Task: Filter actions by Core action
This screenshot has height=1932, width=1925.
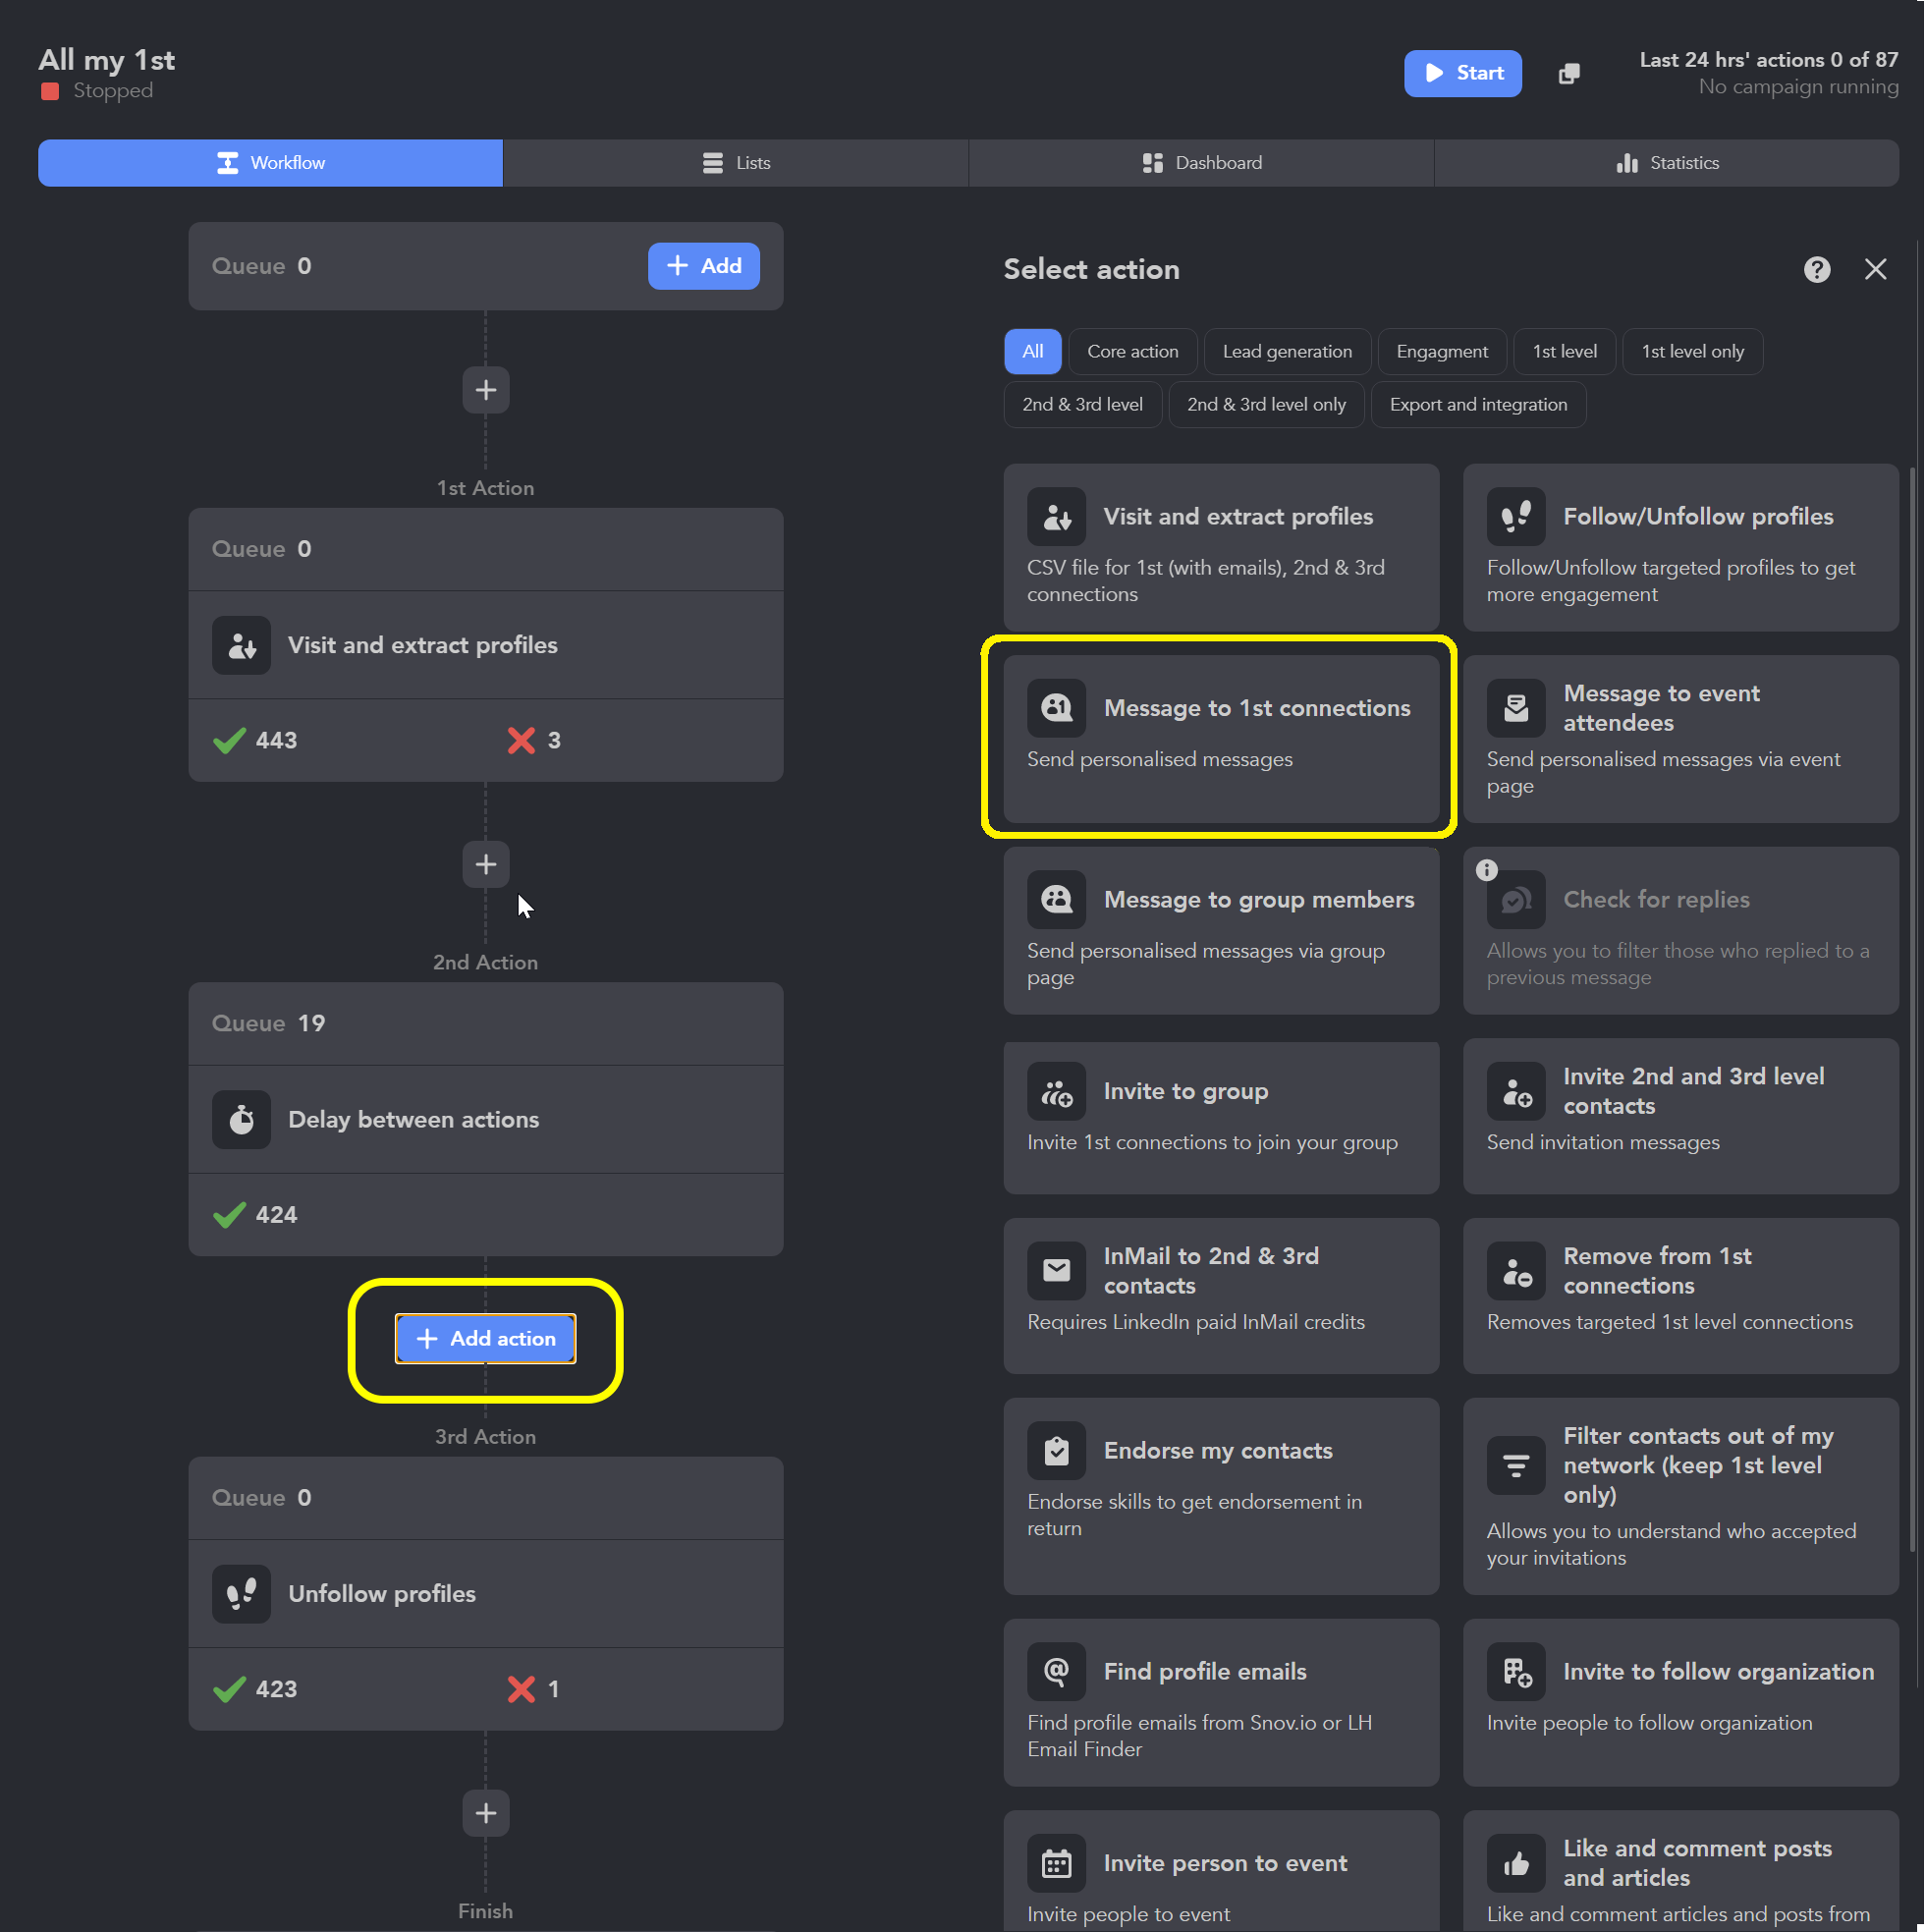Action: tap(1133, 352)
